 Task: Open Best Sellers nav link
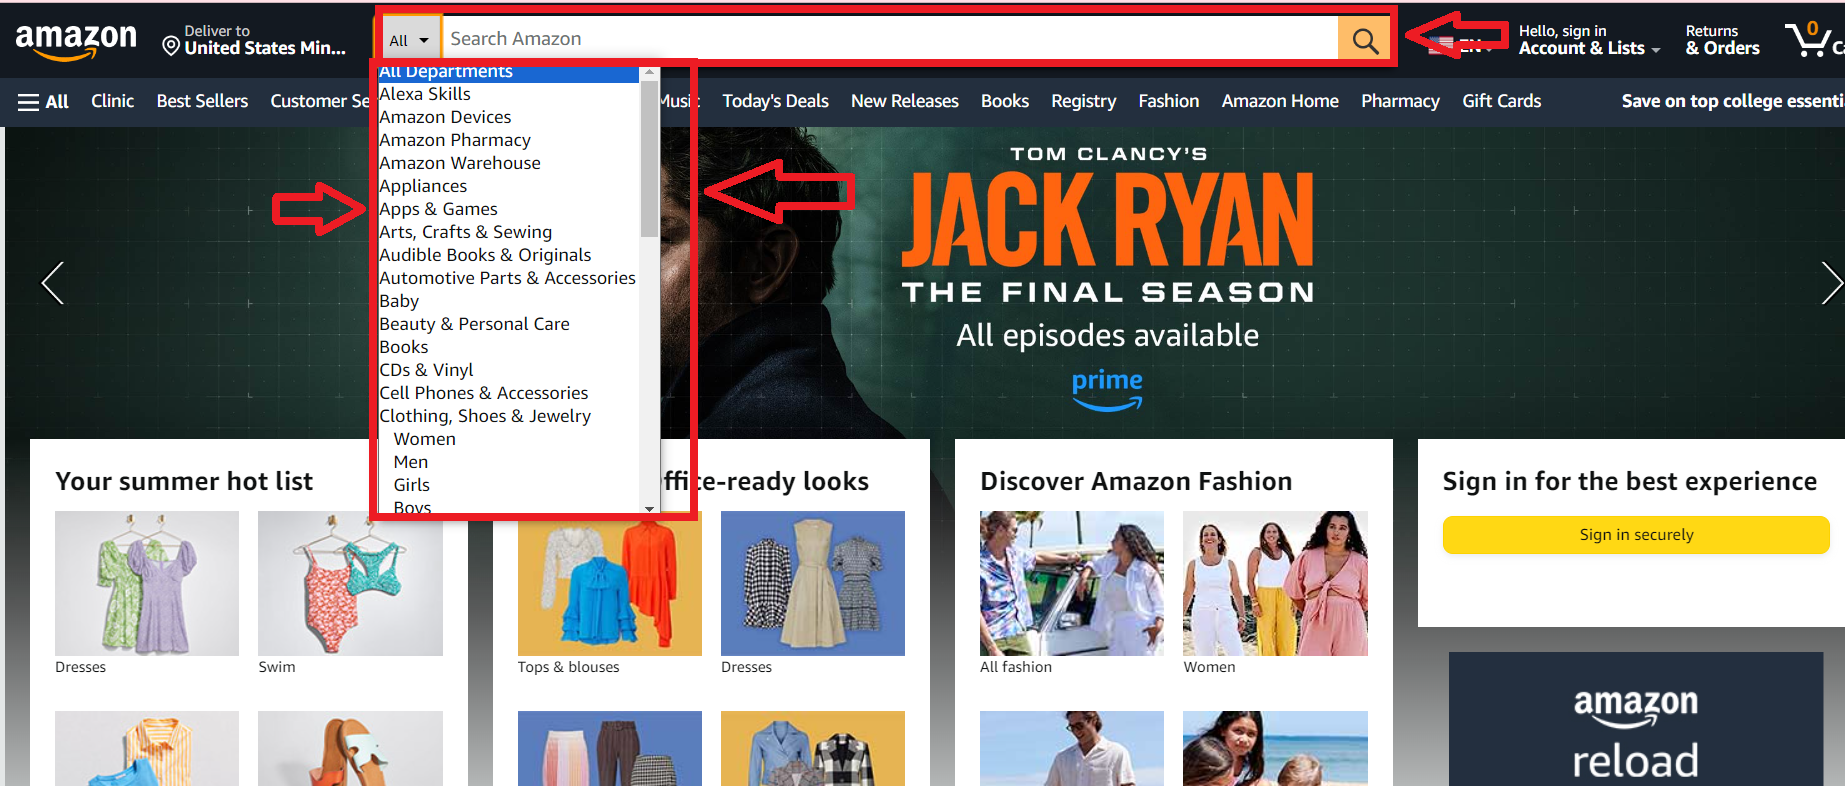click(202, 101)
